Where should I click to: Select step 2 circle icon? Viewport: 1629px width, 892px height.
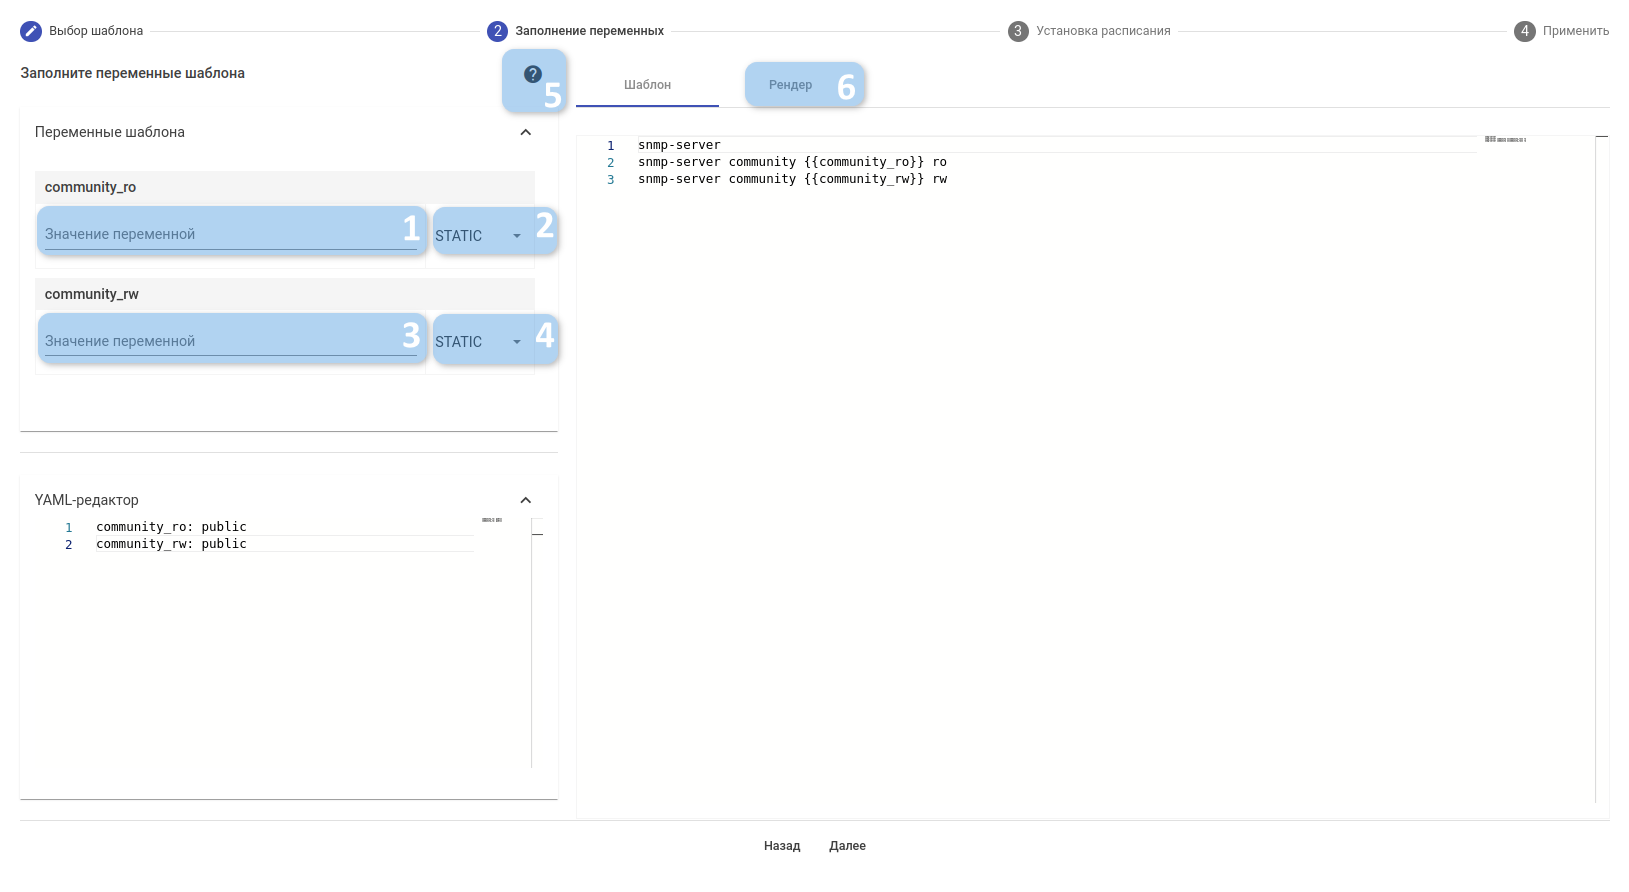coord(497,31)
